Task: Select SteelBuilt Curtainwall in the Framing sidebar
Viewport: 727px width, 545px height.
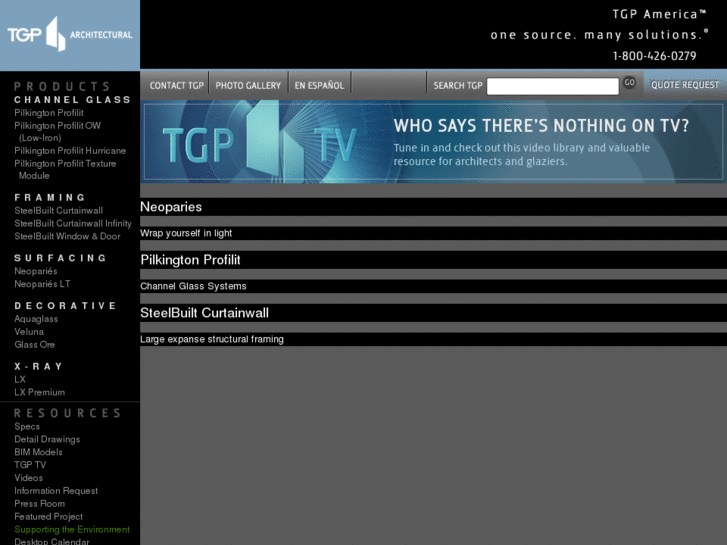Action: click(58, 211)
